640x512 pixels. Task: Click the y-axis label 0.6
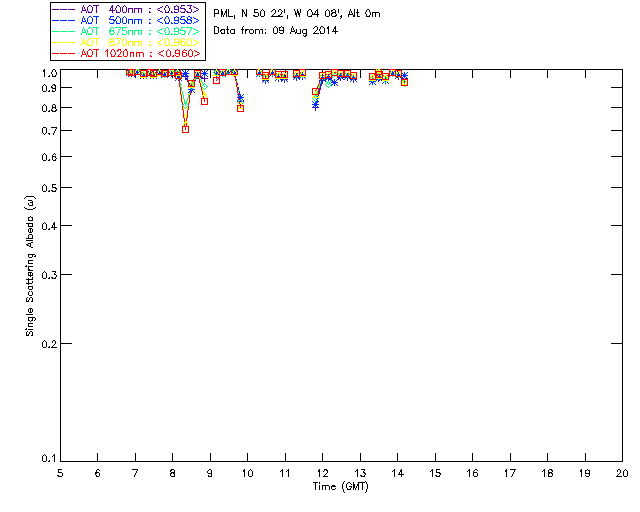49,157
